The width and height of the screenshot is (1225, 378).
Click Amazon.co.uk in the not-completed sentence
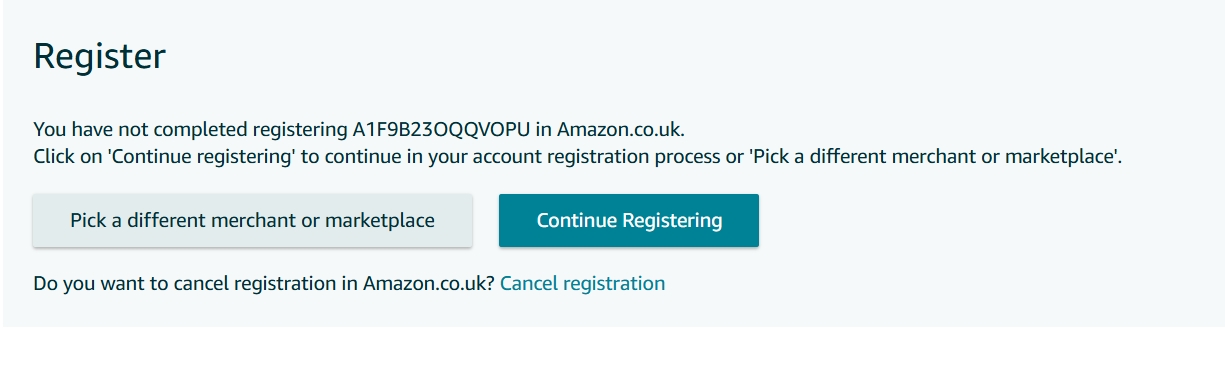click(621, 130)
